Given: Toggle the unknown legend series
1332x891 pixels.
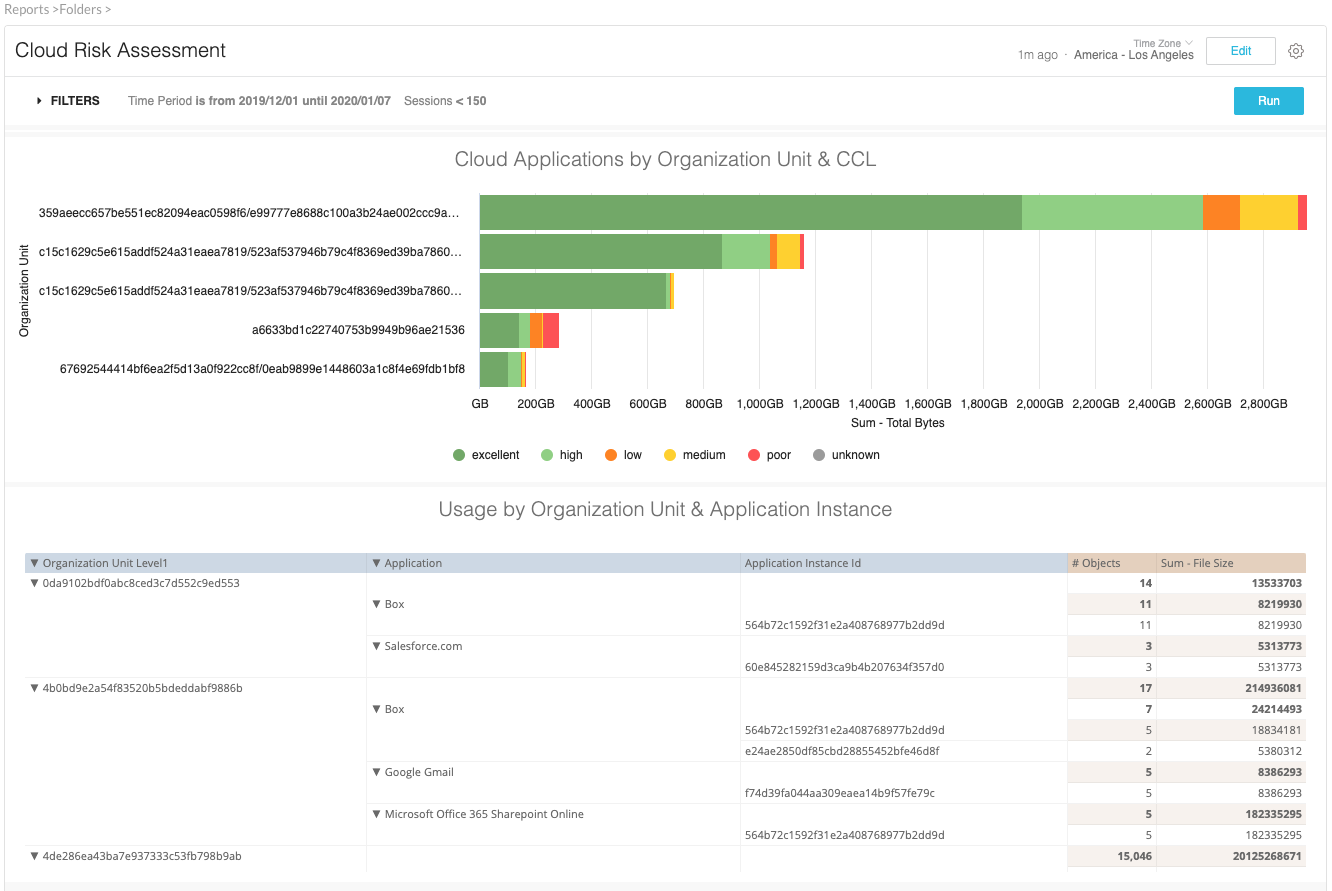Looking at the screenshot, I should coord(846,455).
